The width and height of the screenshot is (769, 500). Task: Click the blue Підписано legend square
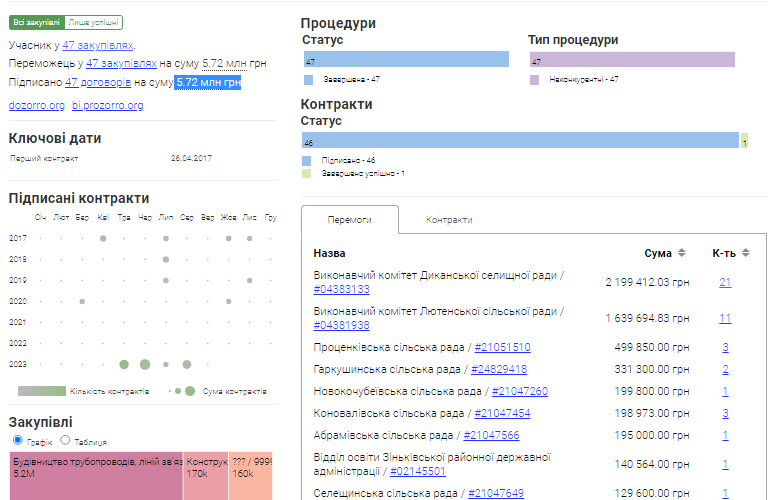[x=309, y=159]
